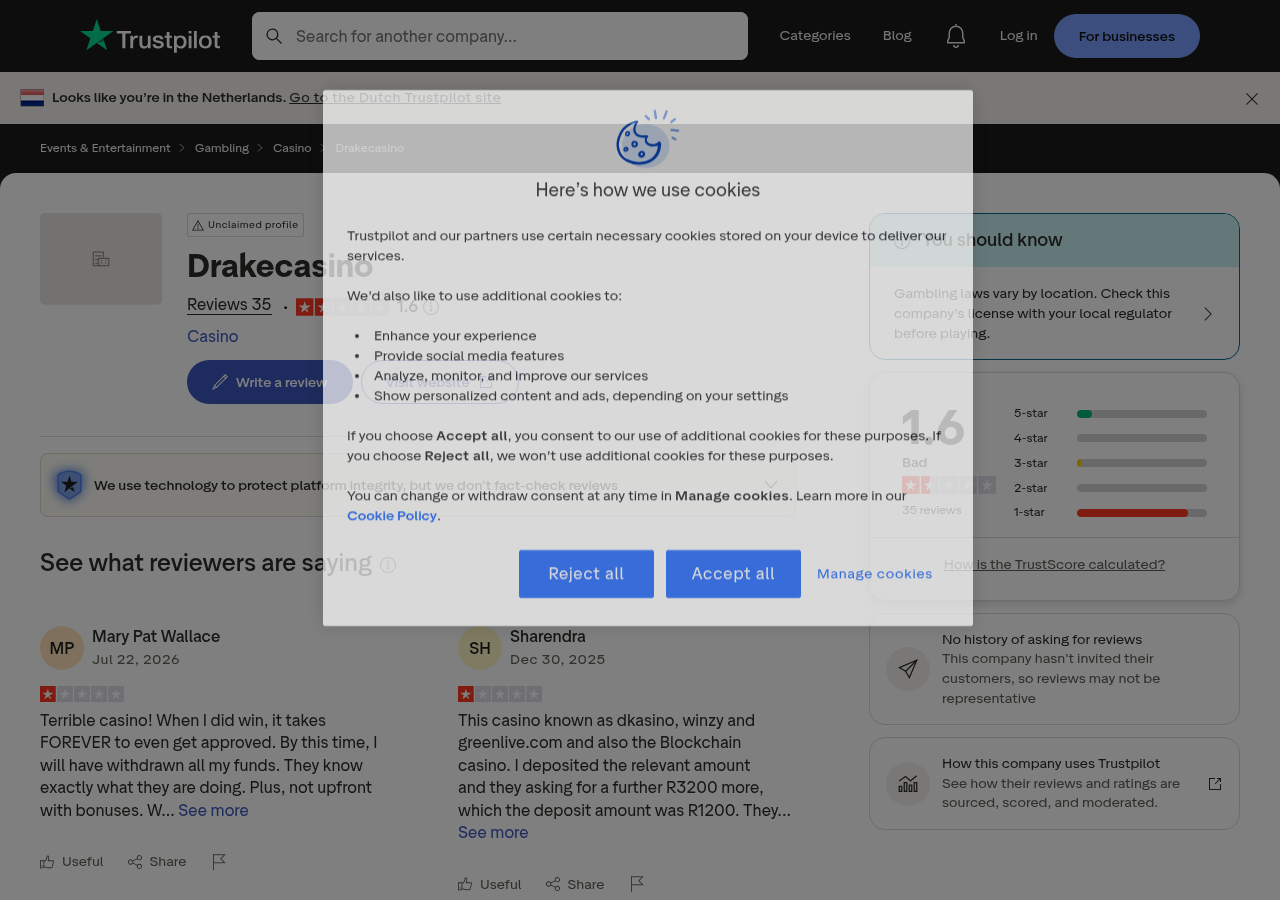Go to the Dutch Trustpilot site link
The width and height of the screenshot is (1280, 900).
[x=395, y=98]
